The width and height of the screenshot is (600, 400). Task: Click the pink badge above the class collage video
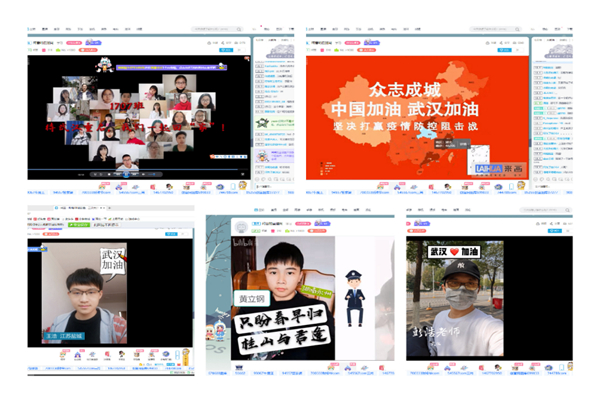[x=73, y=43]
